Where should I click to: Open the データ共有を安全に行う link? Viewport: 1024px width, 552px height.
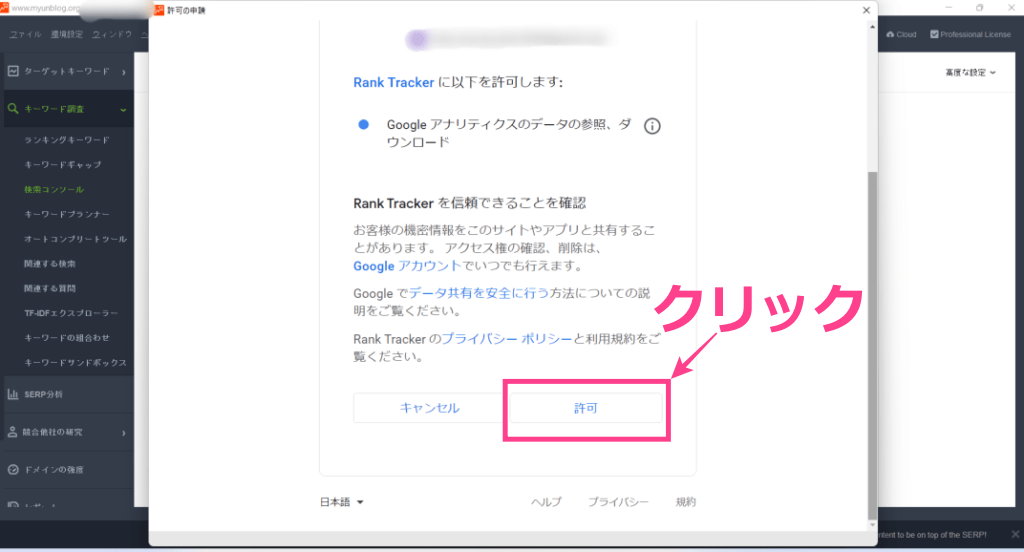(x=479, y=293)
